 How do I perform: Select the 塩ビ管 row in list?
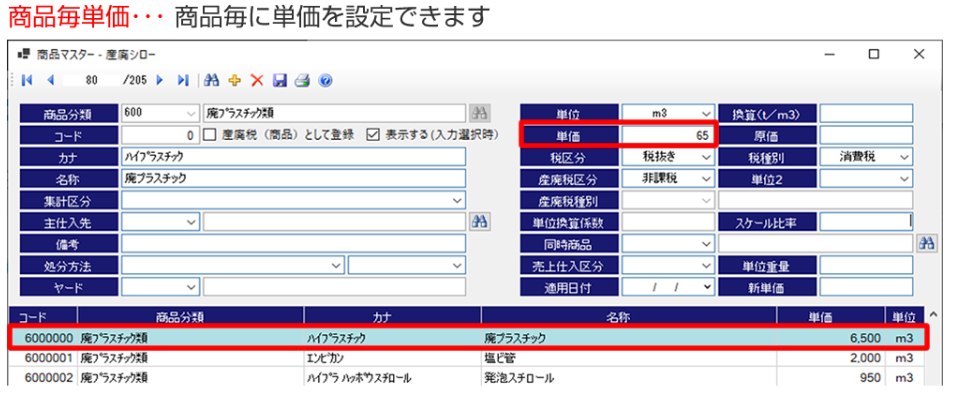[x=466, y=358]
